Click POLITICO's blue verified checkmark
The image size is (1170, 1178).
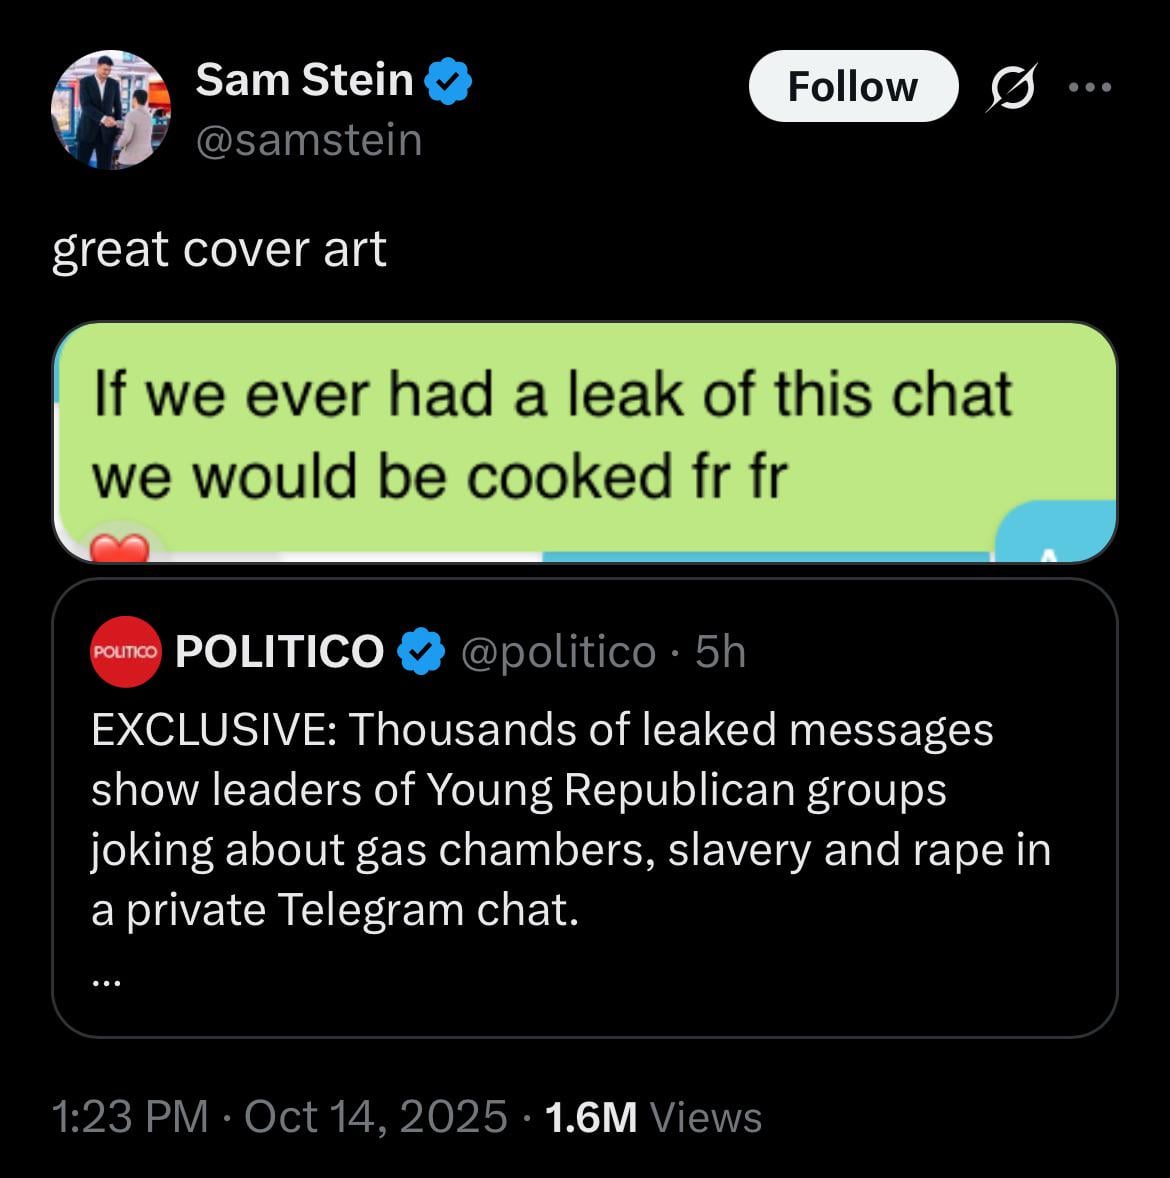pos(421,652)
